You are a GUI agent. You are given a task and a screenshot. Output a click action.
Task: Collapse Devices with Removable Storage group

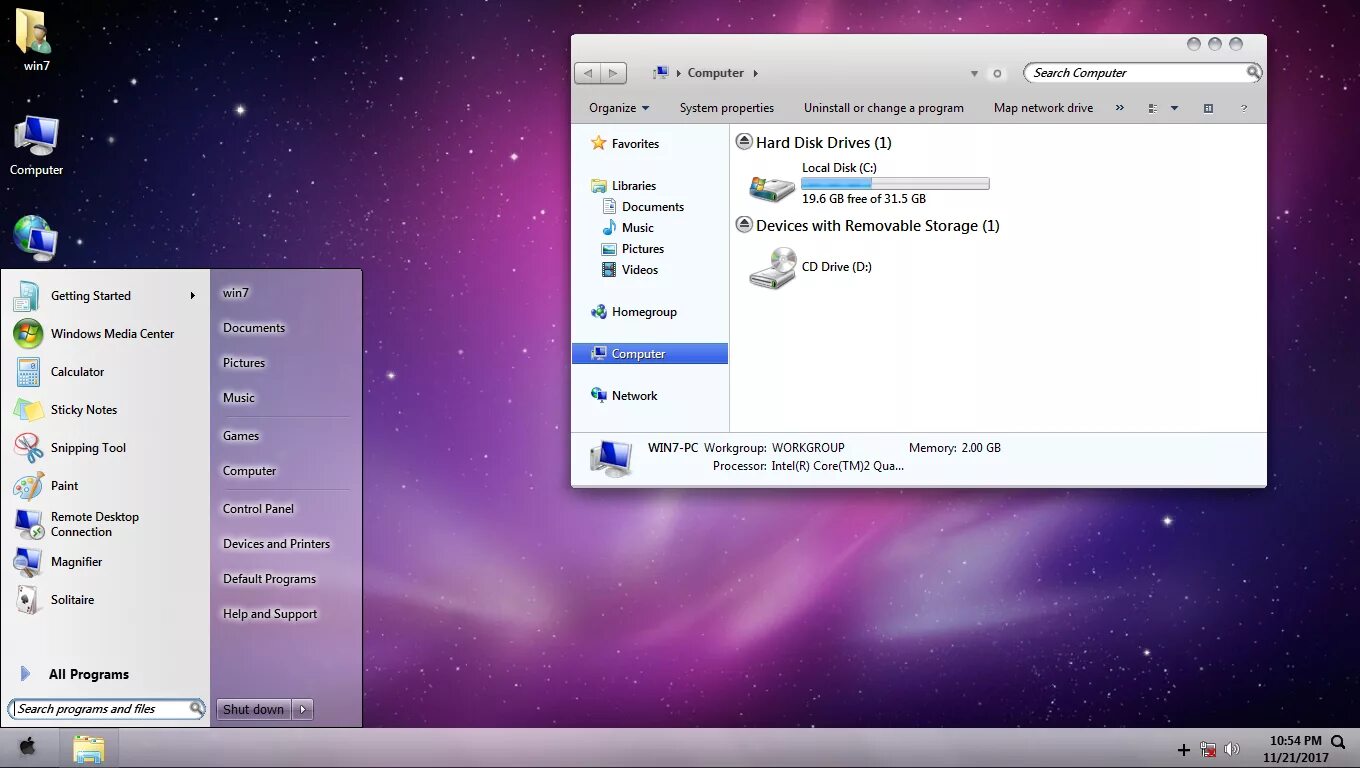(x=744, y=225)
